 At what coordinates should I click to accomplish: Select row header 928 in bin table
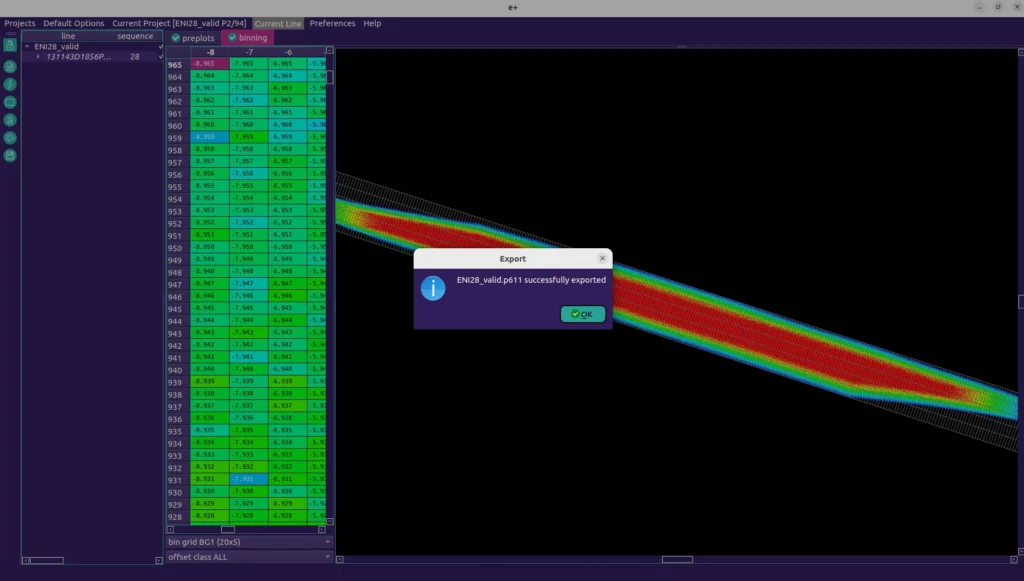174,517
